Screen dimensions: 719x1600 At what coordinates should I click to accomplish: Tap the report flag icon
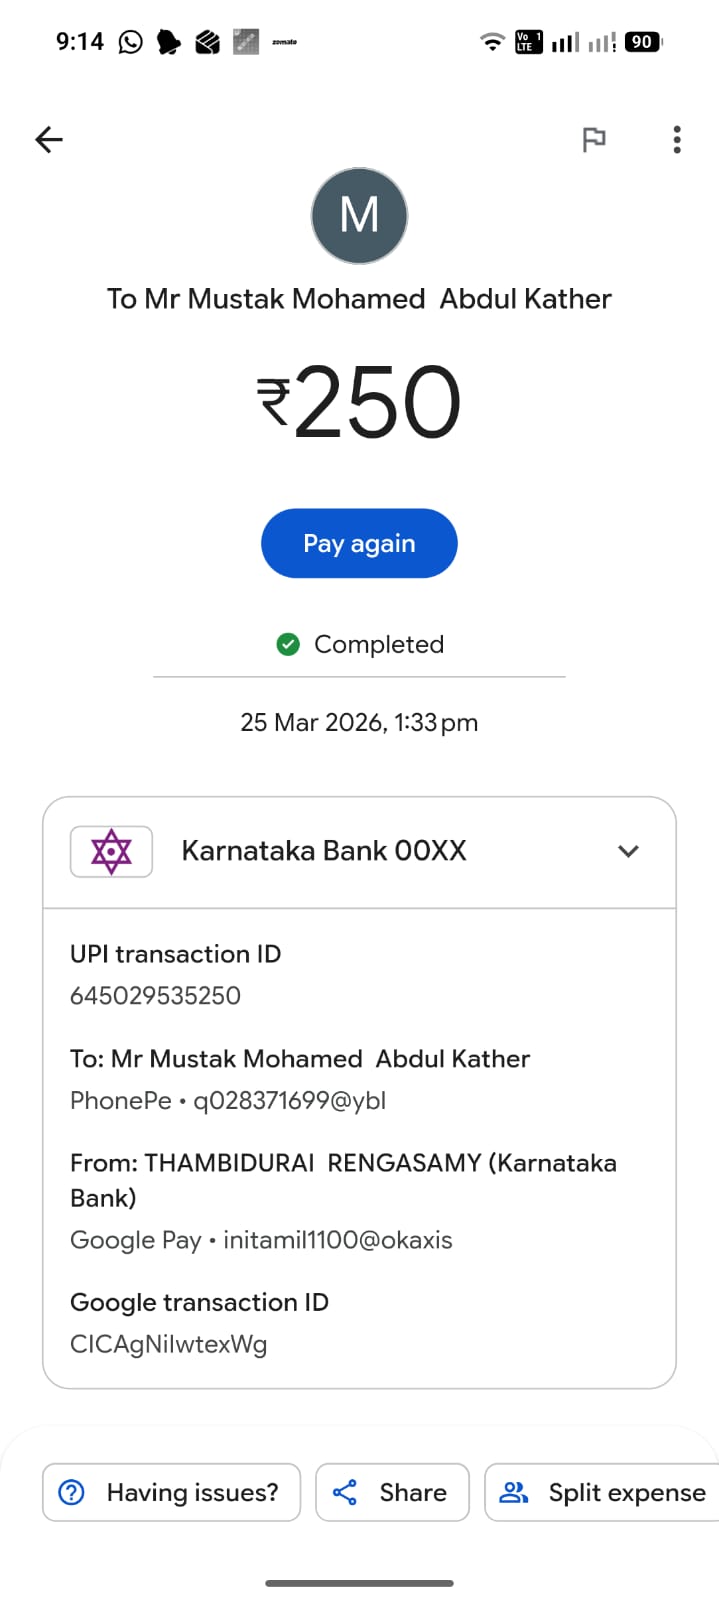594,139
